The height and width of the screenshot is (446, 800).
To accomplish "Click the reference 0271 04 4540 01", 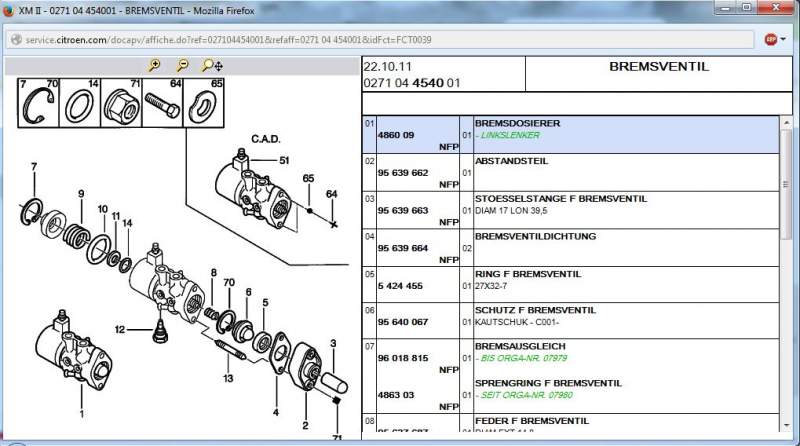I will coord(412,83).
